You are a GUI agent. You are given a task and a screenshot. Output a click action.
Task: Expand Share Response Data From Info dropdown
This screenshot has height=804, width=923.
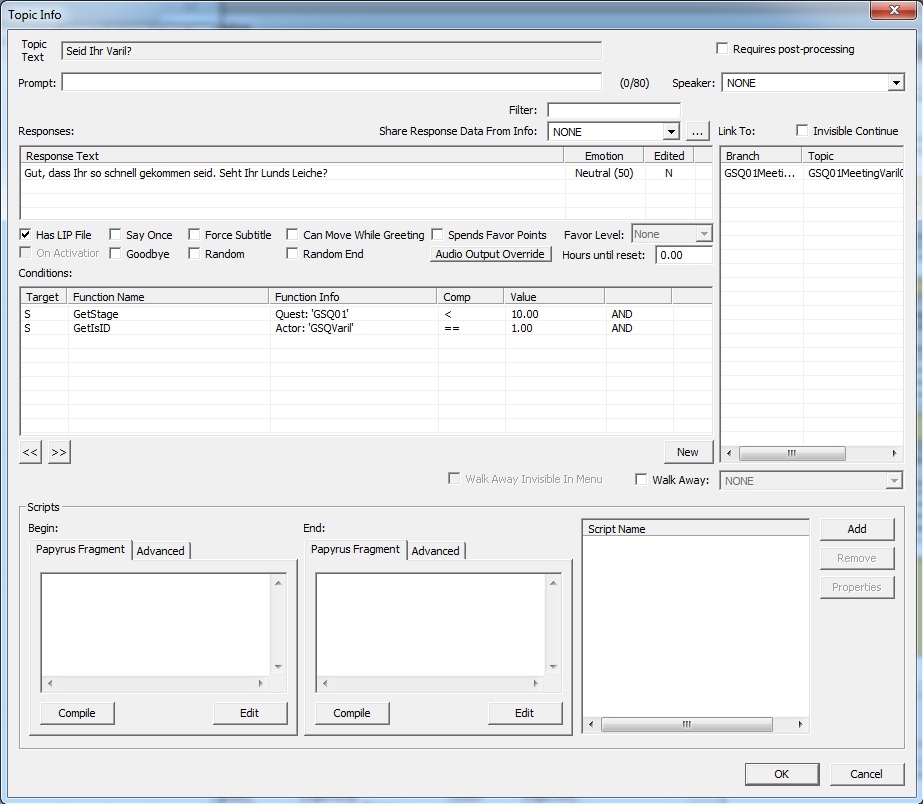670,132
